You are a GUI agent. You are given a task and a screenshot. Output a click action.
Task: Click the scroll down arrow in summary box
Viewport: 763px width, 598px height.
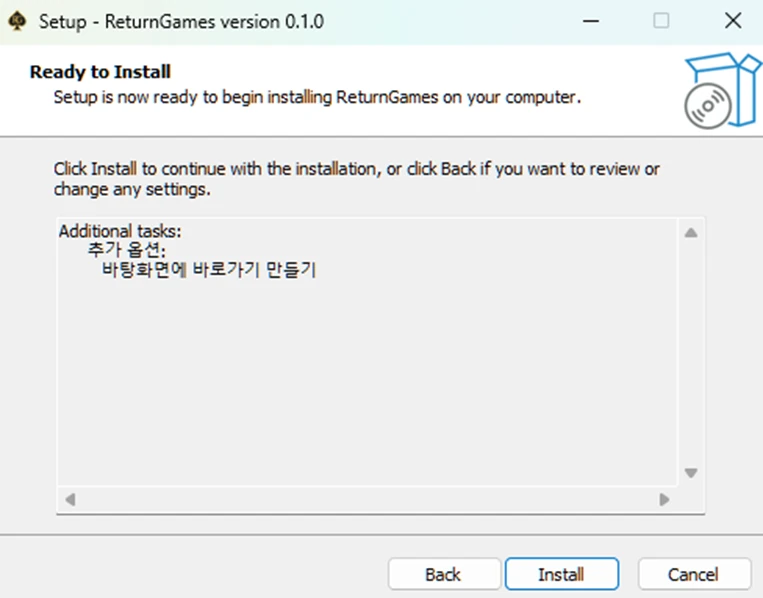[x=691, y=472]
